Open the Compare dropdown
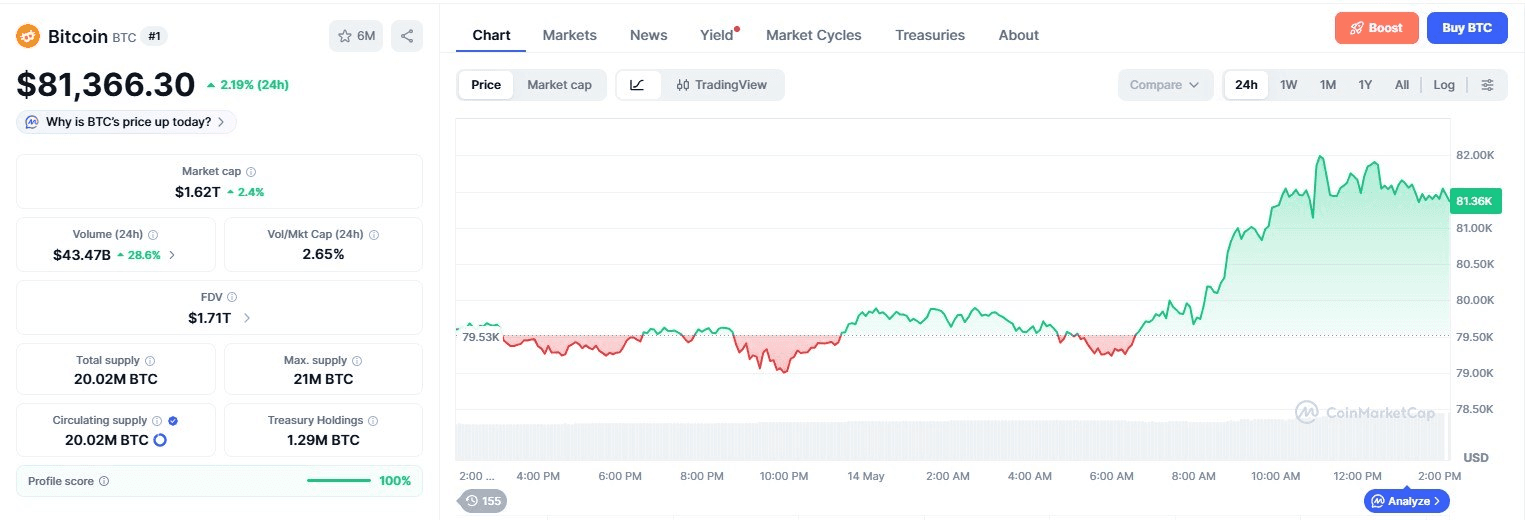Viewport: 1525px width, 520px height. click(1165, 85)
